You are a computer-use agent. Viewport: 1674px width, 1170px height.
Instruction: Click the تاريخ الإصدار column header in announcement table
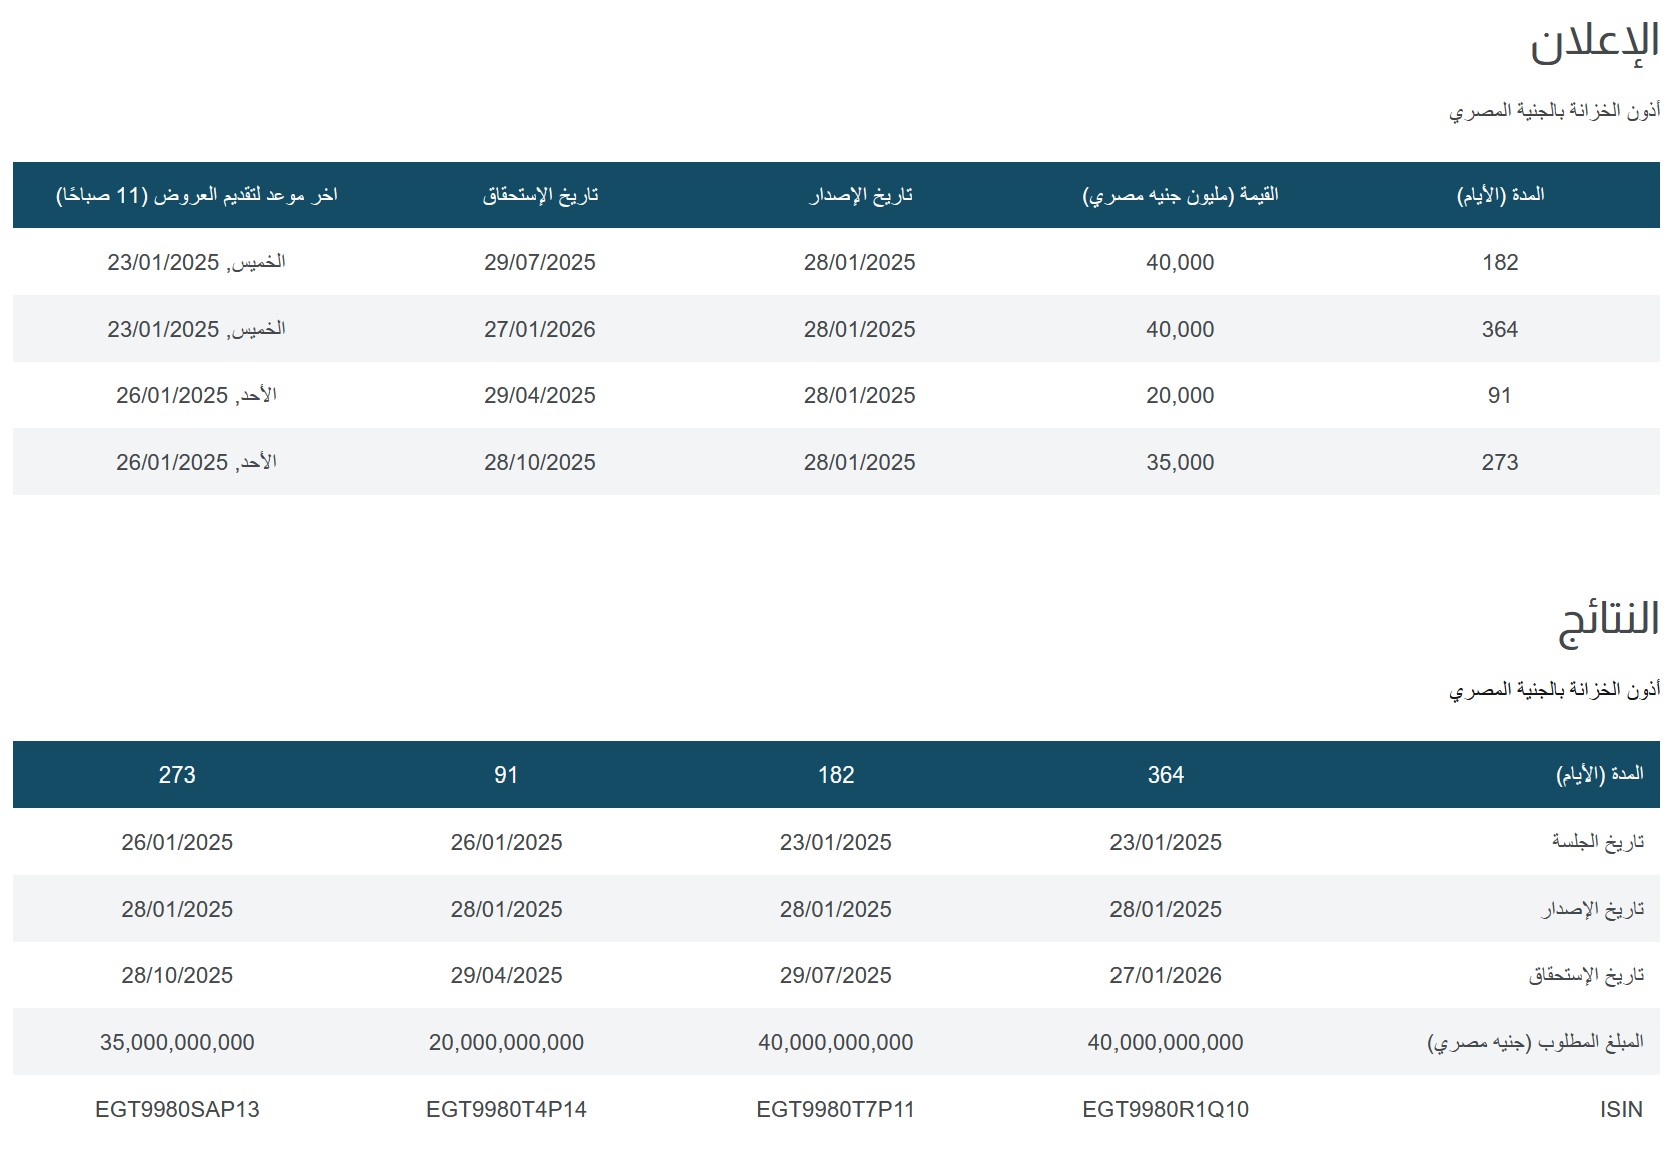(x=860, y=195)
